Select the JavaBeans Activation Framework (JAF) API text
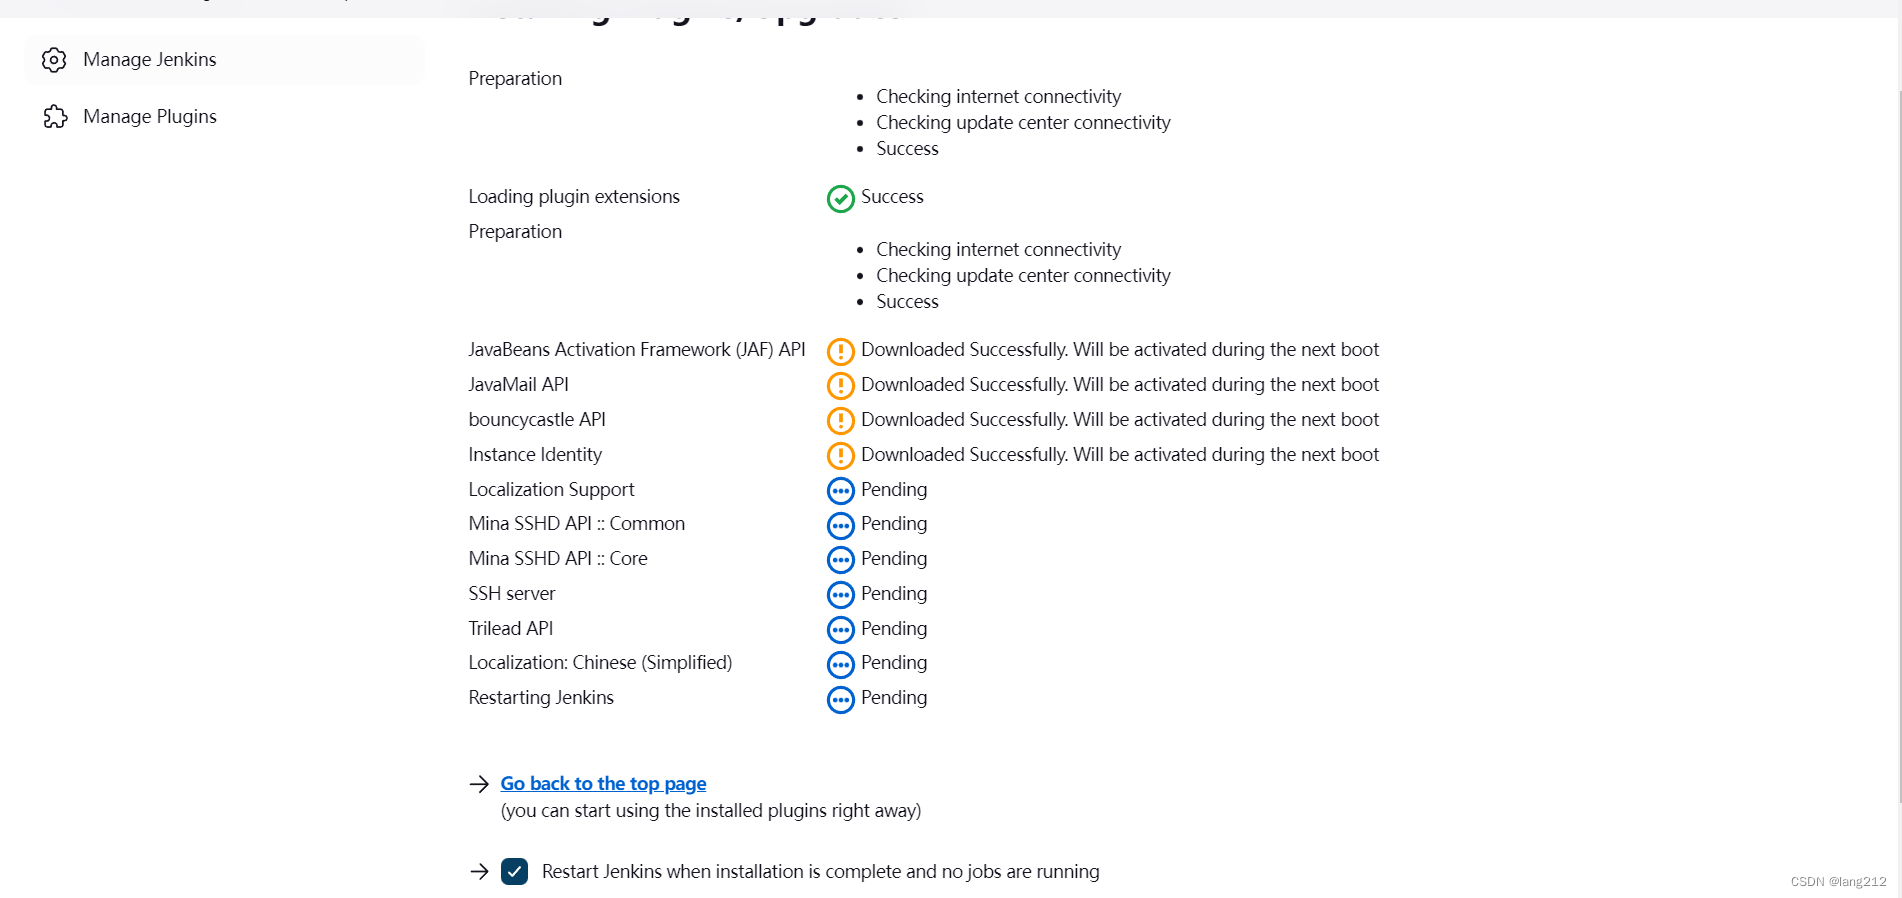Screen dimensions: 1902x898 637,350
